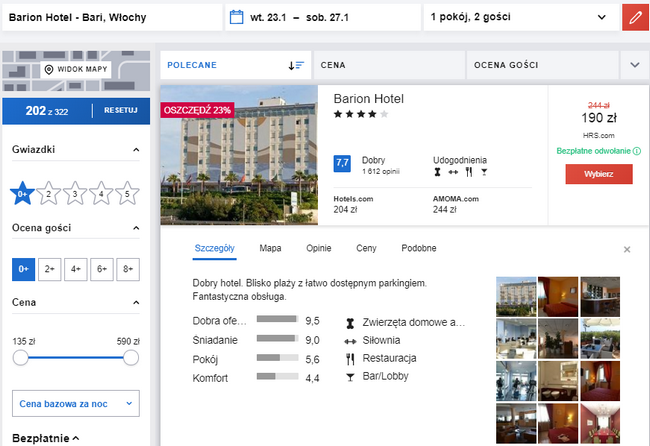
Task: Switch to the Podobne tab
Action: 419,248
